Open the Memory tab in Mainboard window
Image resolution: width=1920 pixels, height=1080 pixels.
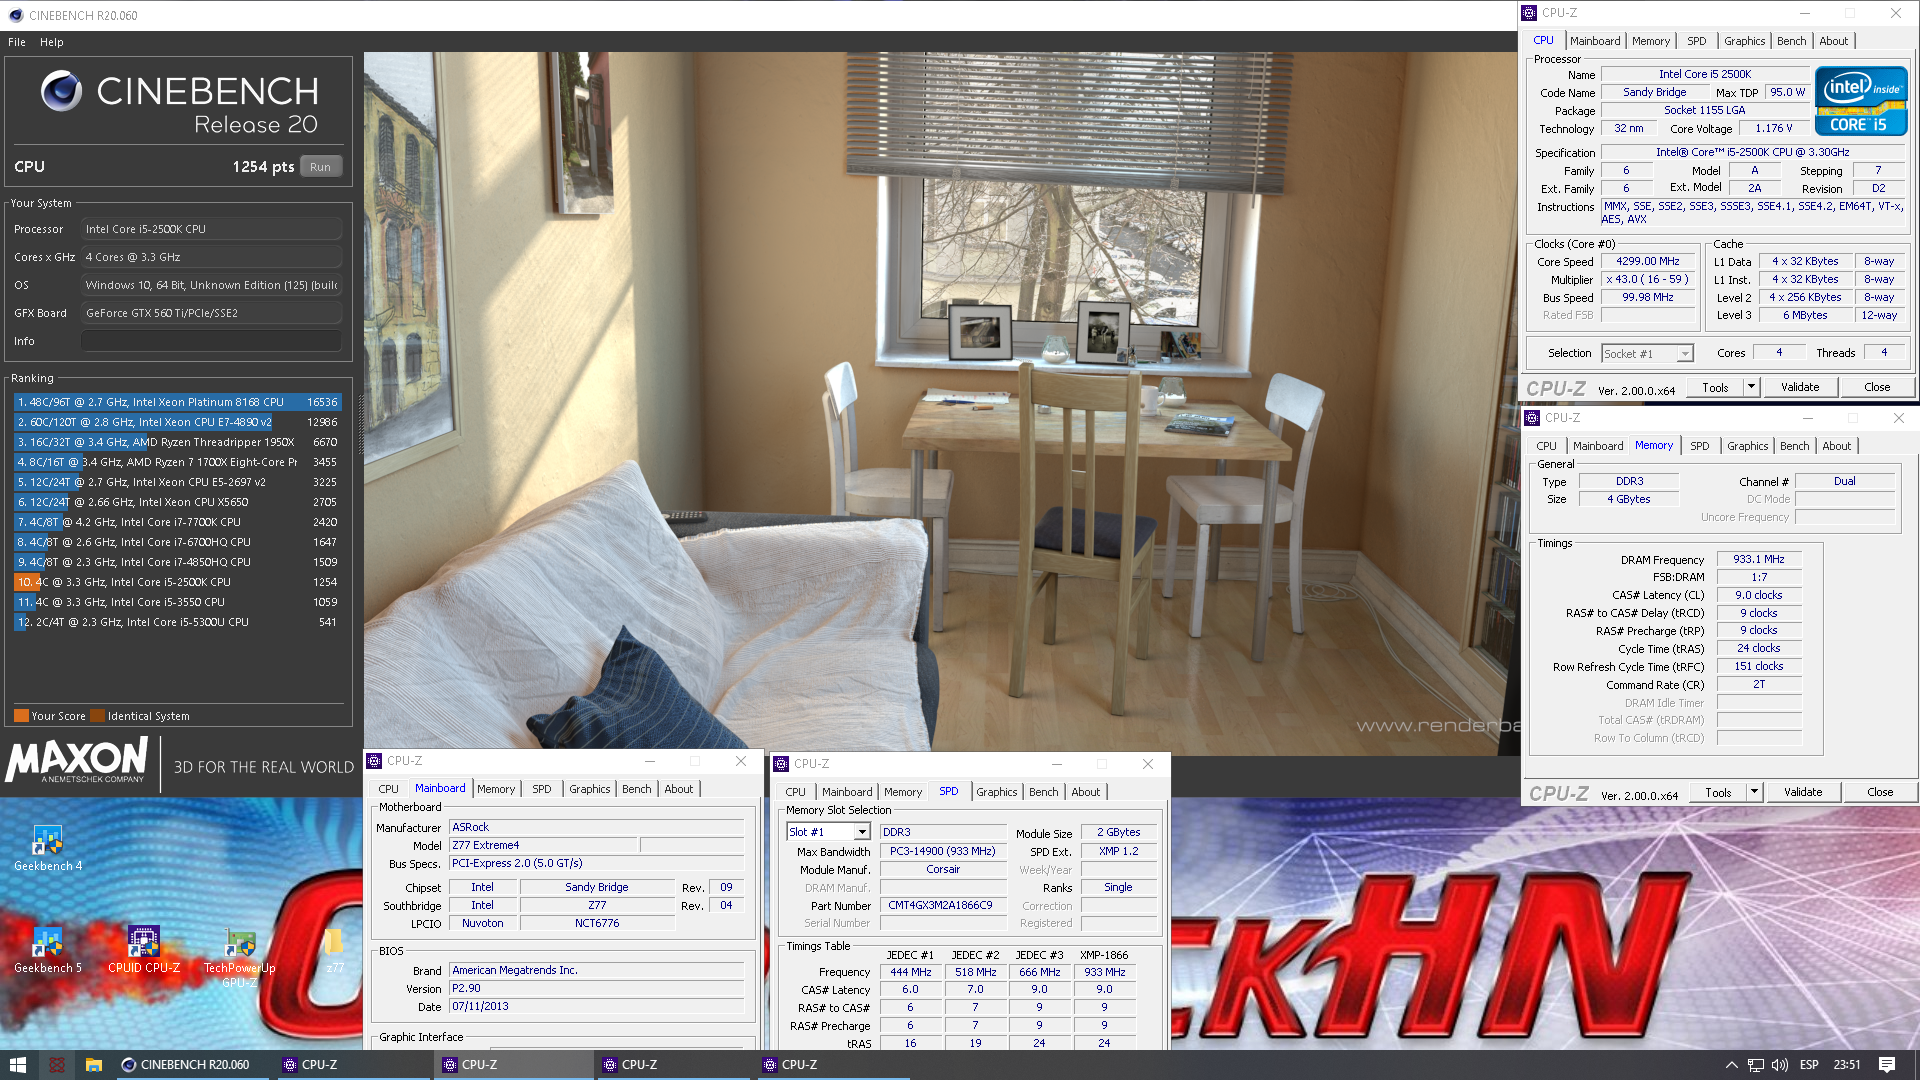[496, 789]
